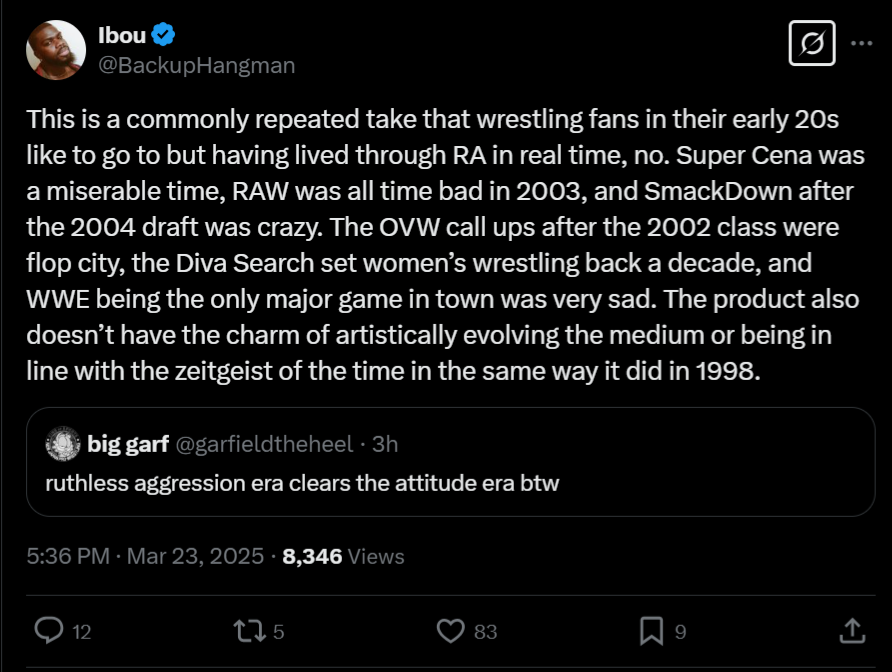Like the post with the heart icon
Screen dimensions: 892x672
point(452,630)
